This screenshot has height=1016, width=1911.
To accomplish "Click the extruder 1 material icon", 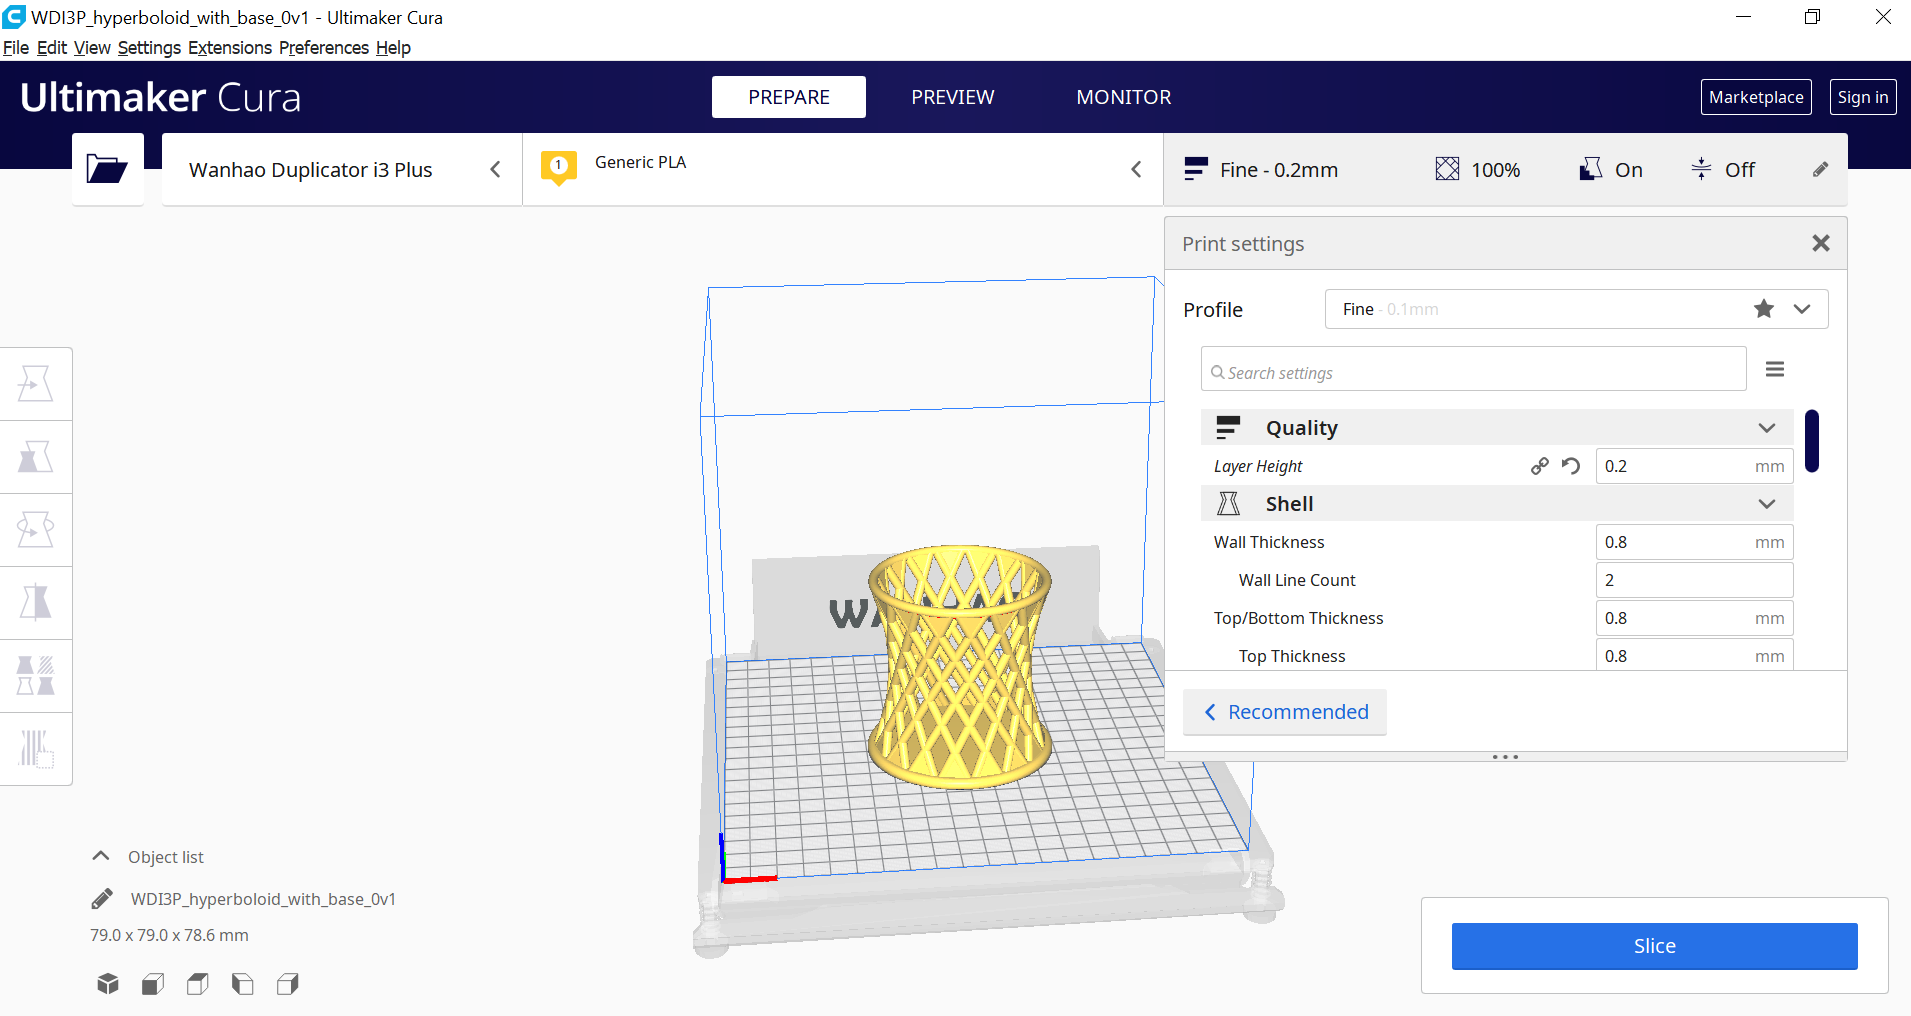I will [x=559, y=167].
